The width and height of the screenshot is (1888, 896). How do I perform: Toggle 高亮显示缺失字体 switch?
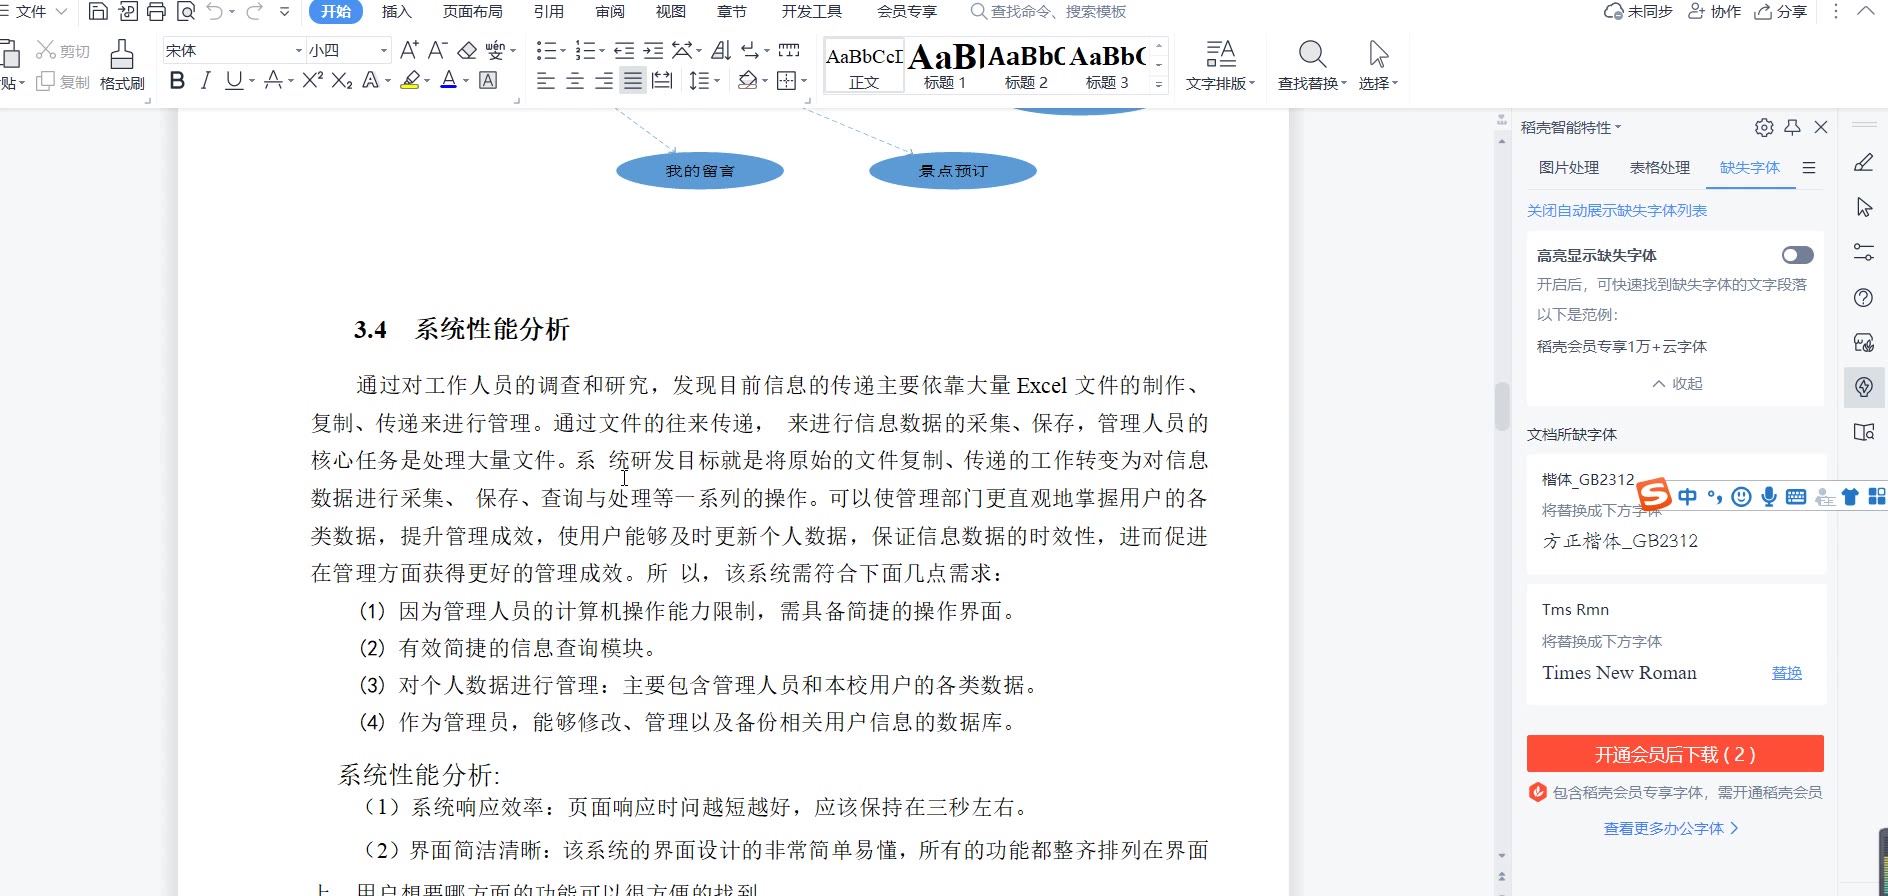(x=1797, y=255)
